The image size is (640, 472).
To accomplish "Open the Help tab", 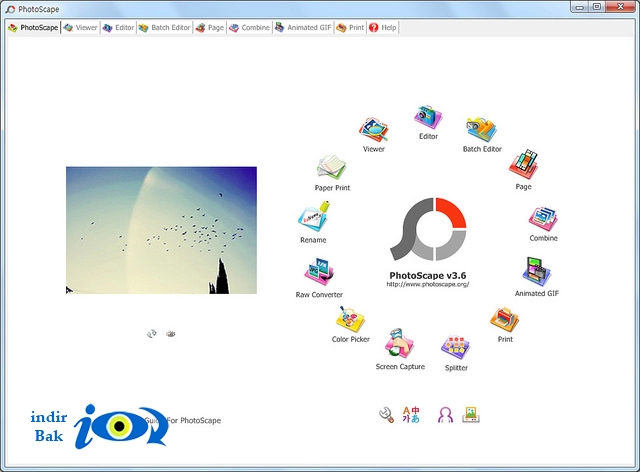I will (382, 27).
